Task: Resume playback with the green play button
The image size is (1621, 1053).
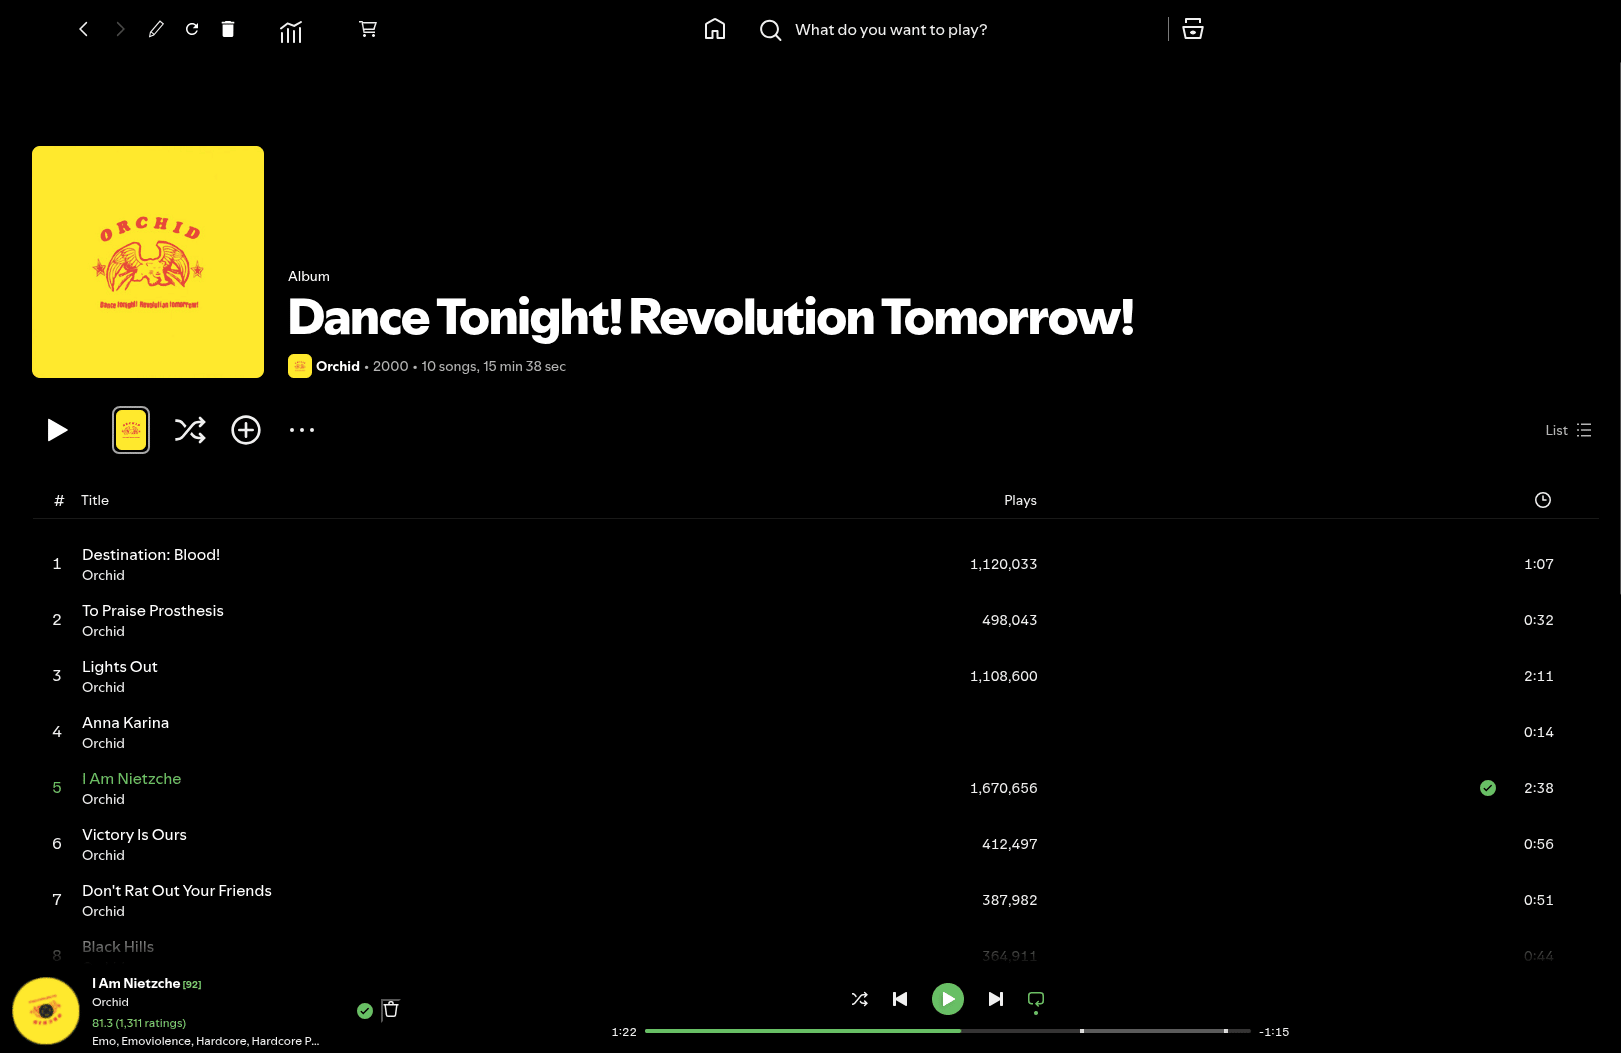Action: [948, 999]
